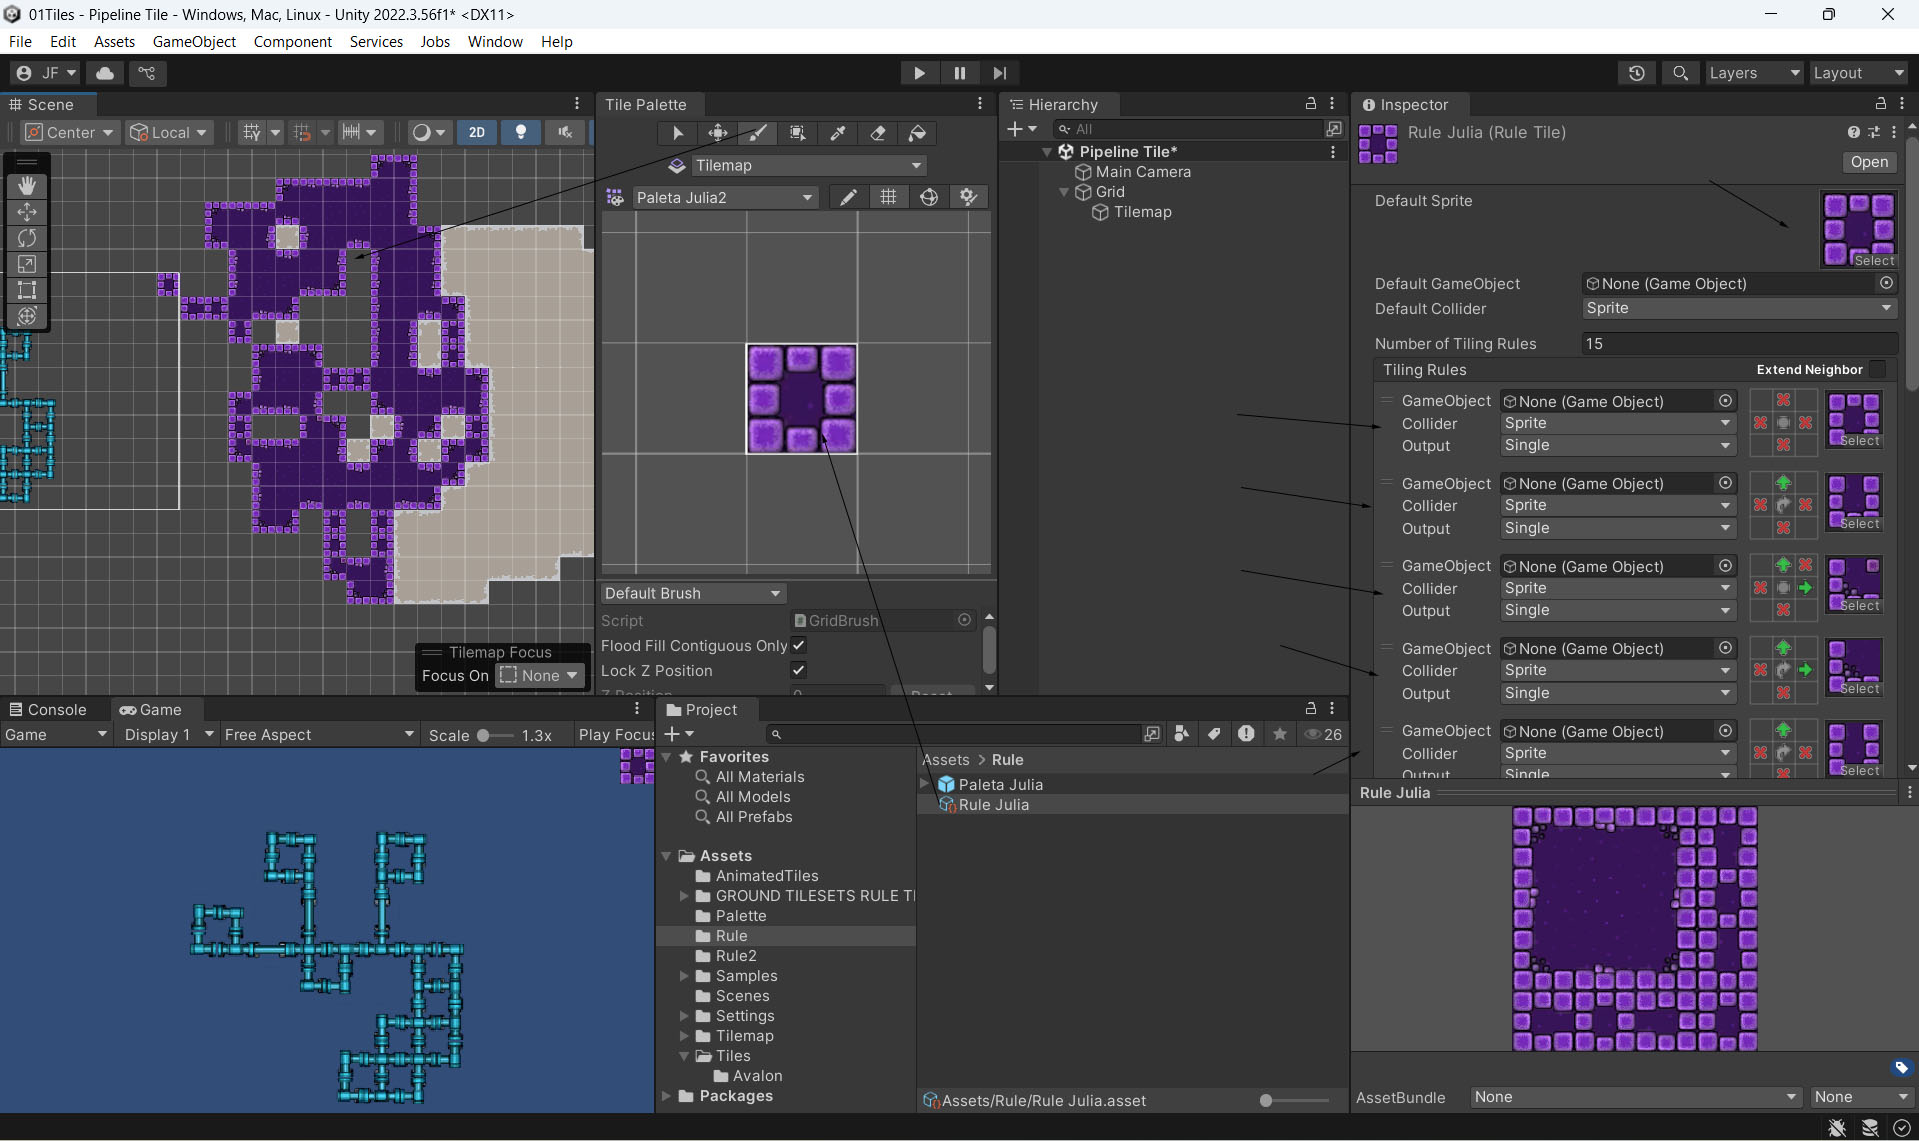The width and height of the screenshot is (1919, 1141).
Task: Open the GameObject menu
Action: tap(194, 41)
